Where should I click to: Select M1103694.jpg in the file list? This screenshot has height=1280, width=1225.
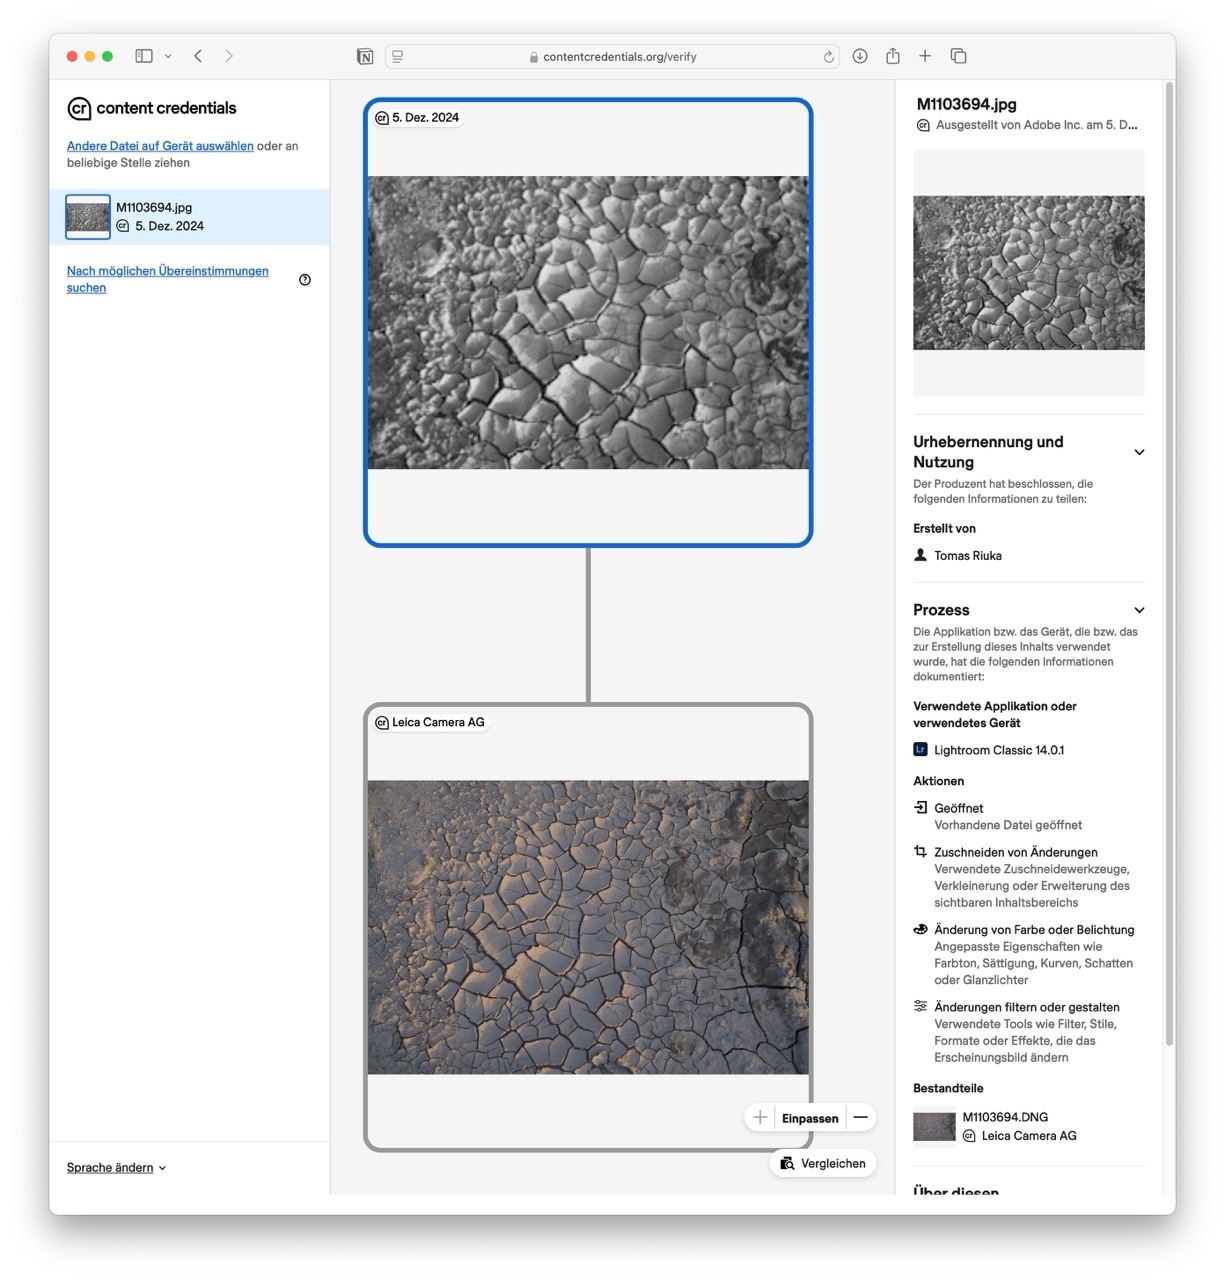pyautogui.click(x=189, y=217)
